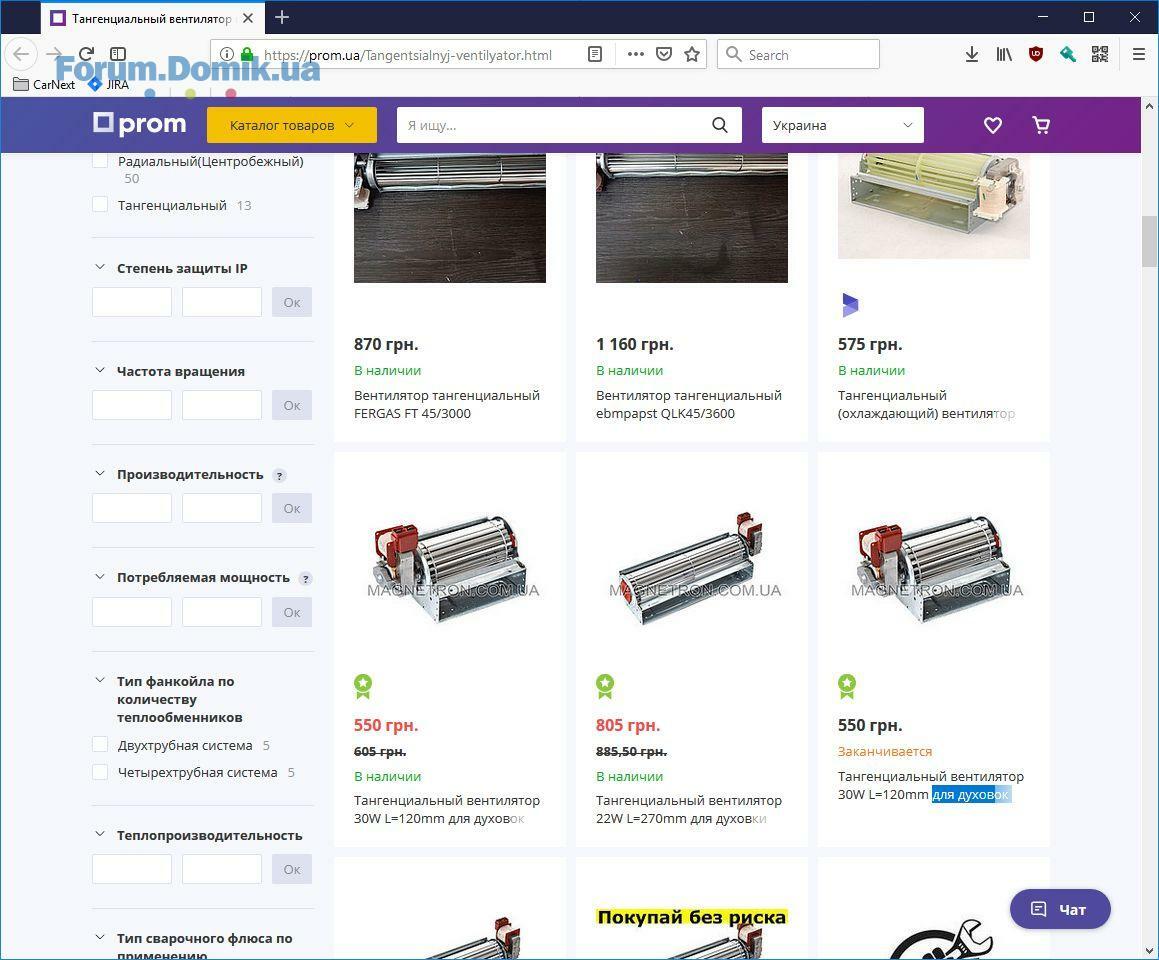Check the Четырехтрубная система checkbox

[100, 772]
